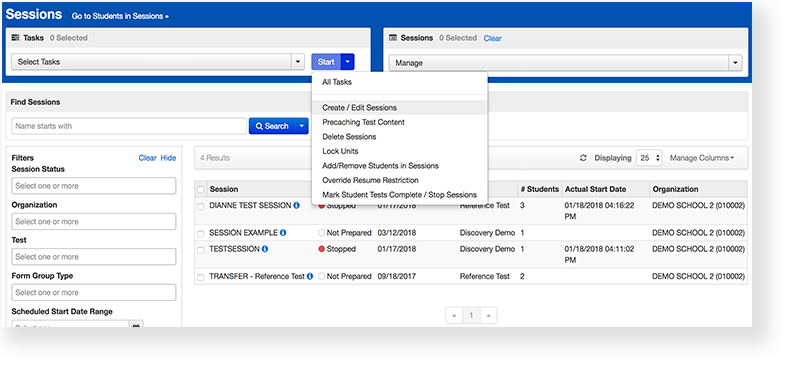Click the info icon next to SESSION EXAMPLE
Screen dimensions: 792x365
pyautogui.click(x=283, y=233)
